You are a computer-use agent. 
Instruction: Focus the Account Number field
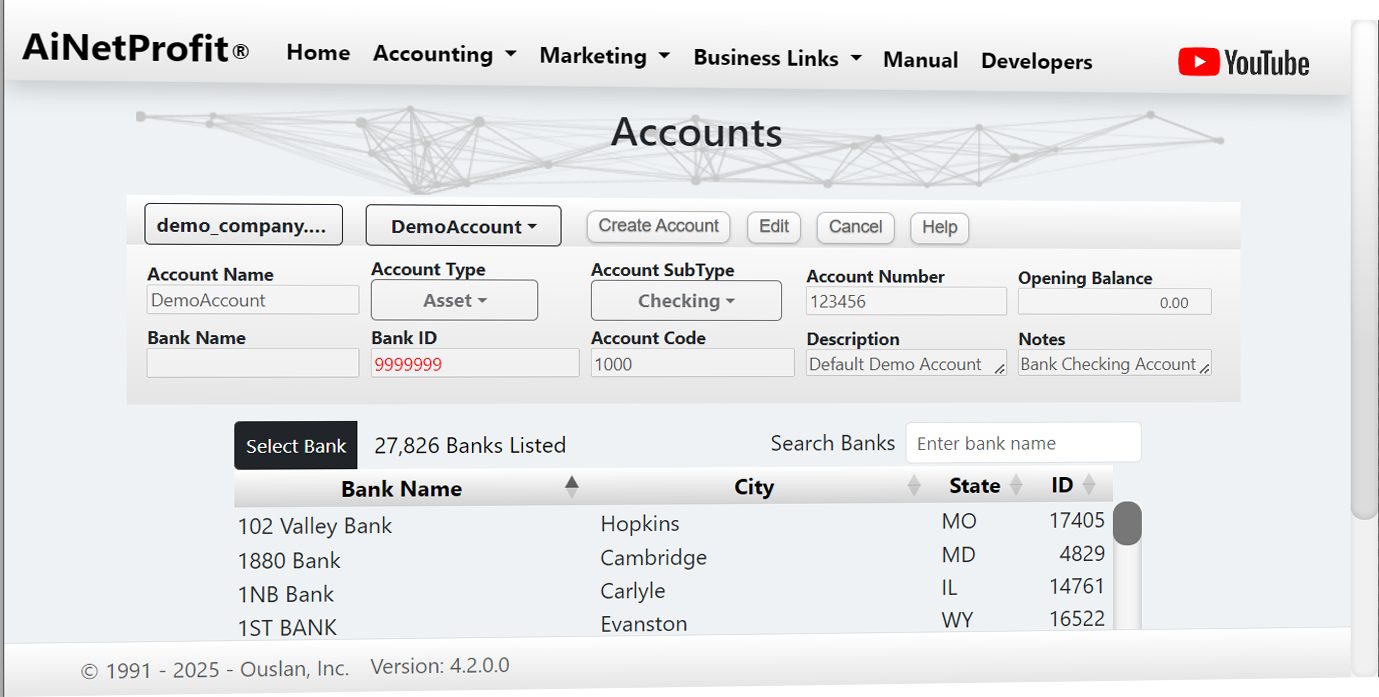point(906,301)
